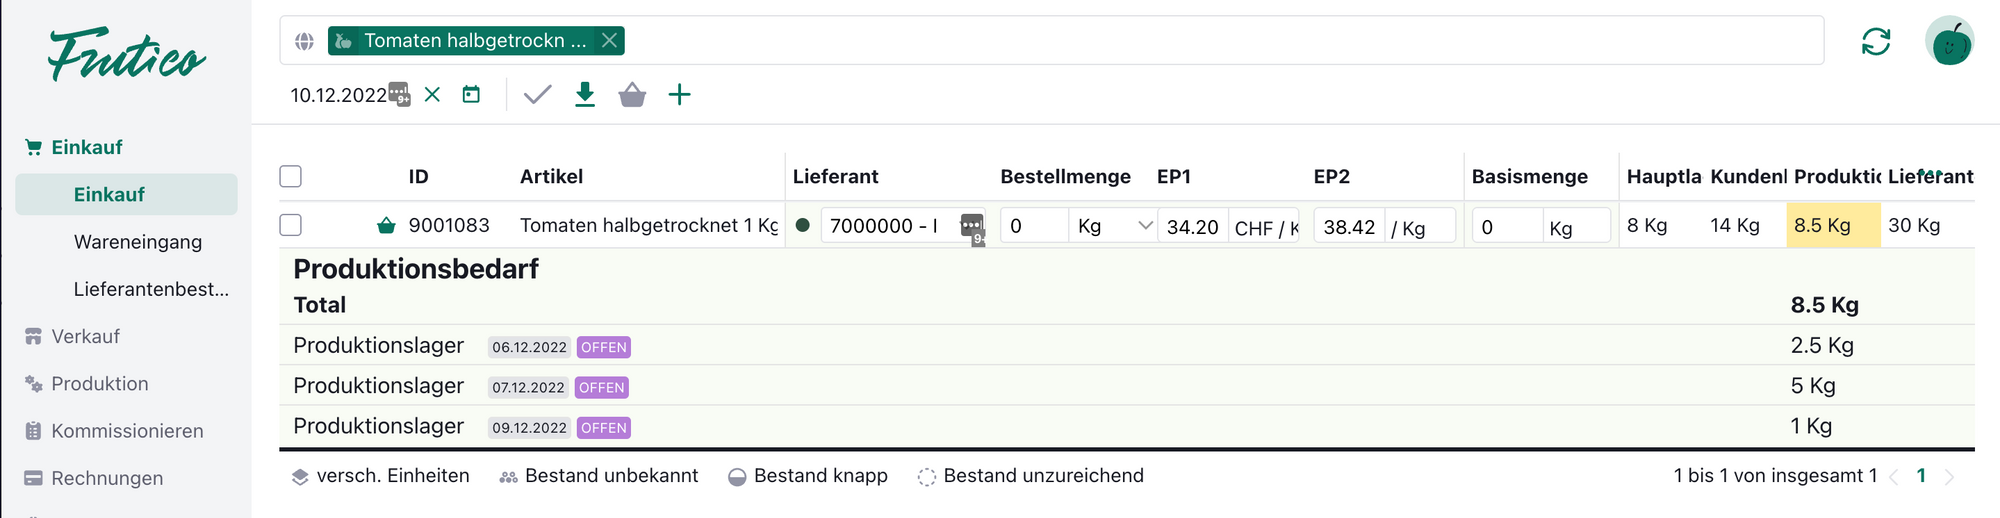
Task: Click the green download arrow icon
Action: [585, 95]
